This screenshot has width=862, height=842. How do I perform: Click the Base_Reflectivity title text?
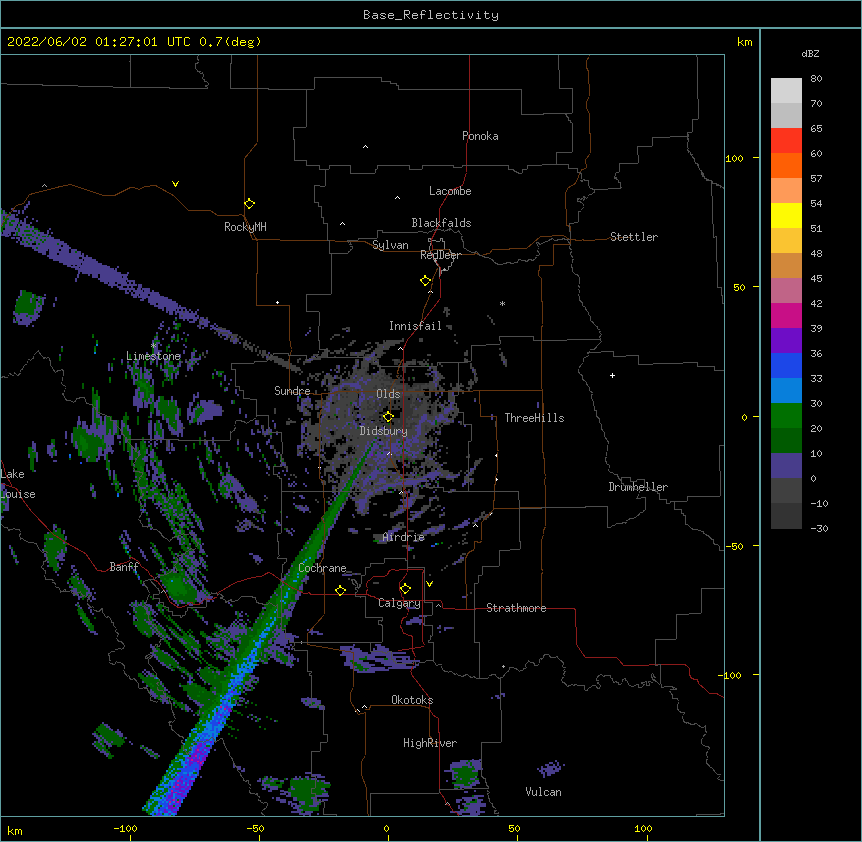pyautogui.click(x=431, y=15)
